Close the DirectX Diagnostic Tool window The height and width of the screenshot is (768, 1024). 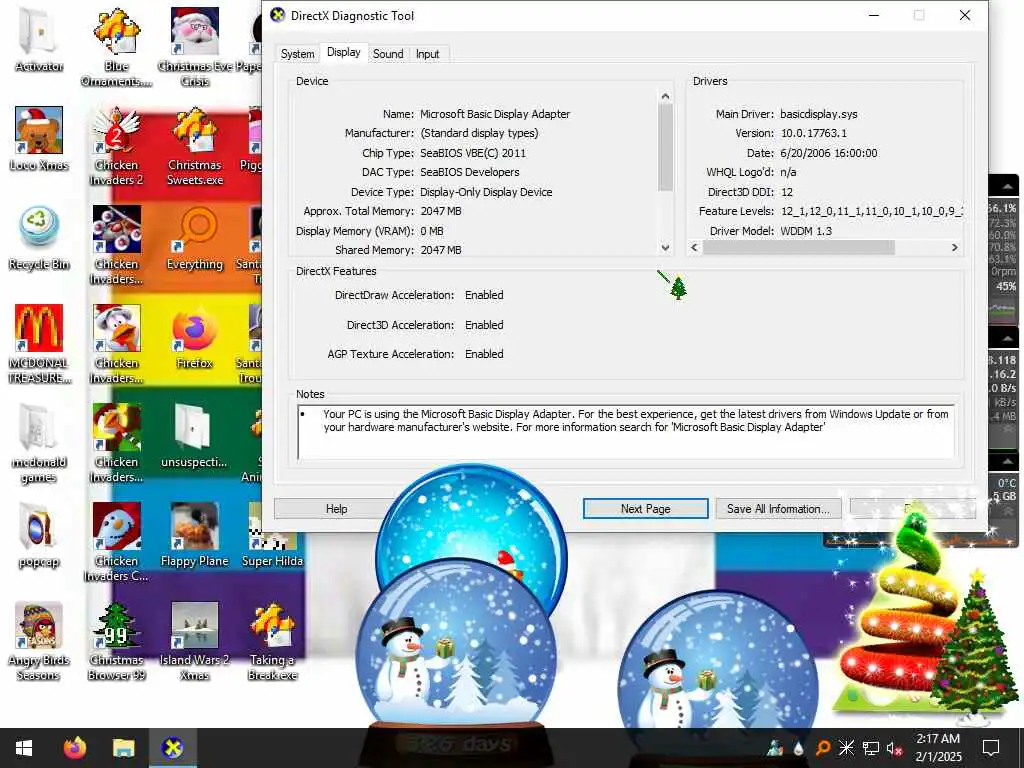[965, 15]
